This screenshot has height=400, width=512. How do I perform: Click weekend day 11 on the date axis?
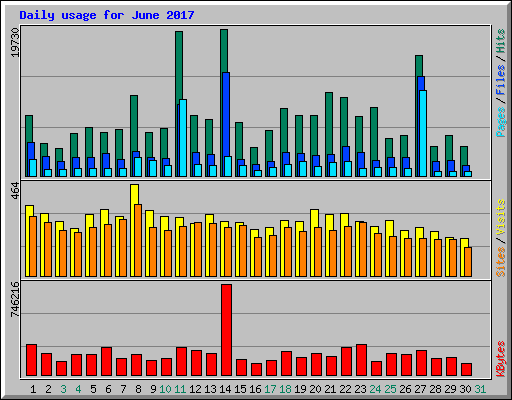click(180, 389)
